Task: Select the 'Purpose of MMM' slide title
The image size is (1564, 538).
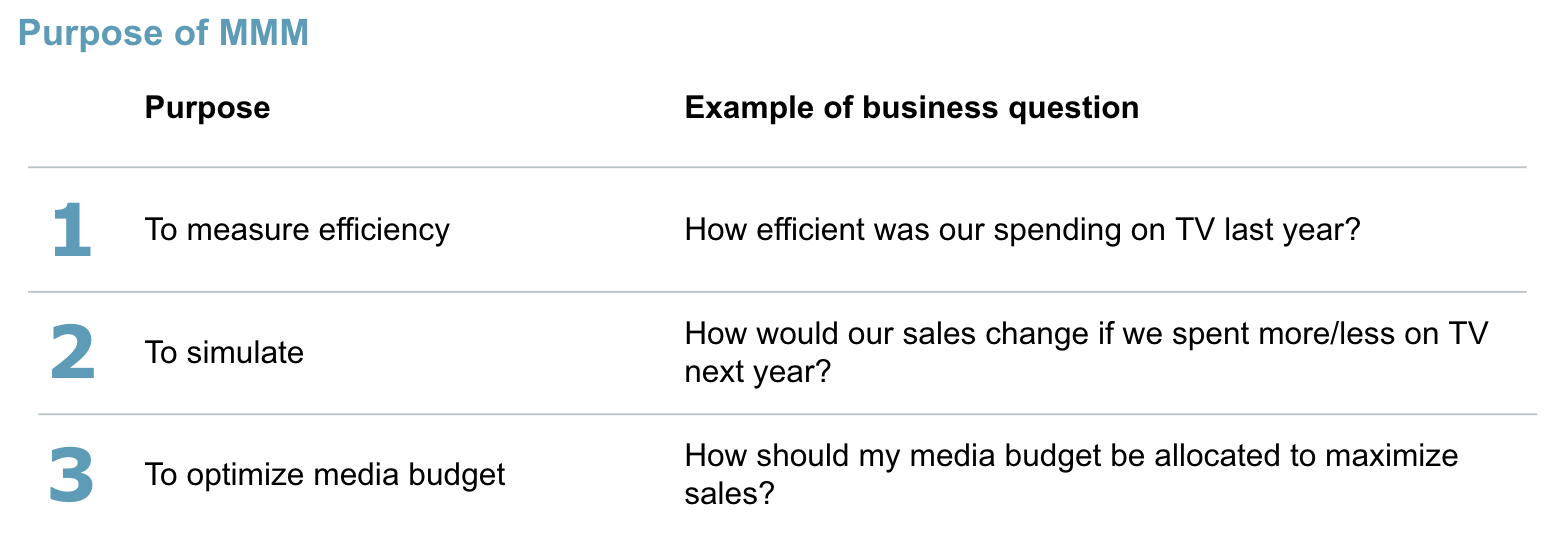Action: pyautogui.click(x=163, y=33)
